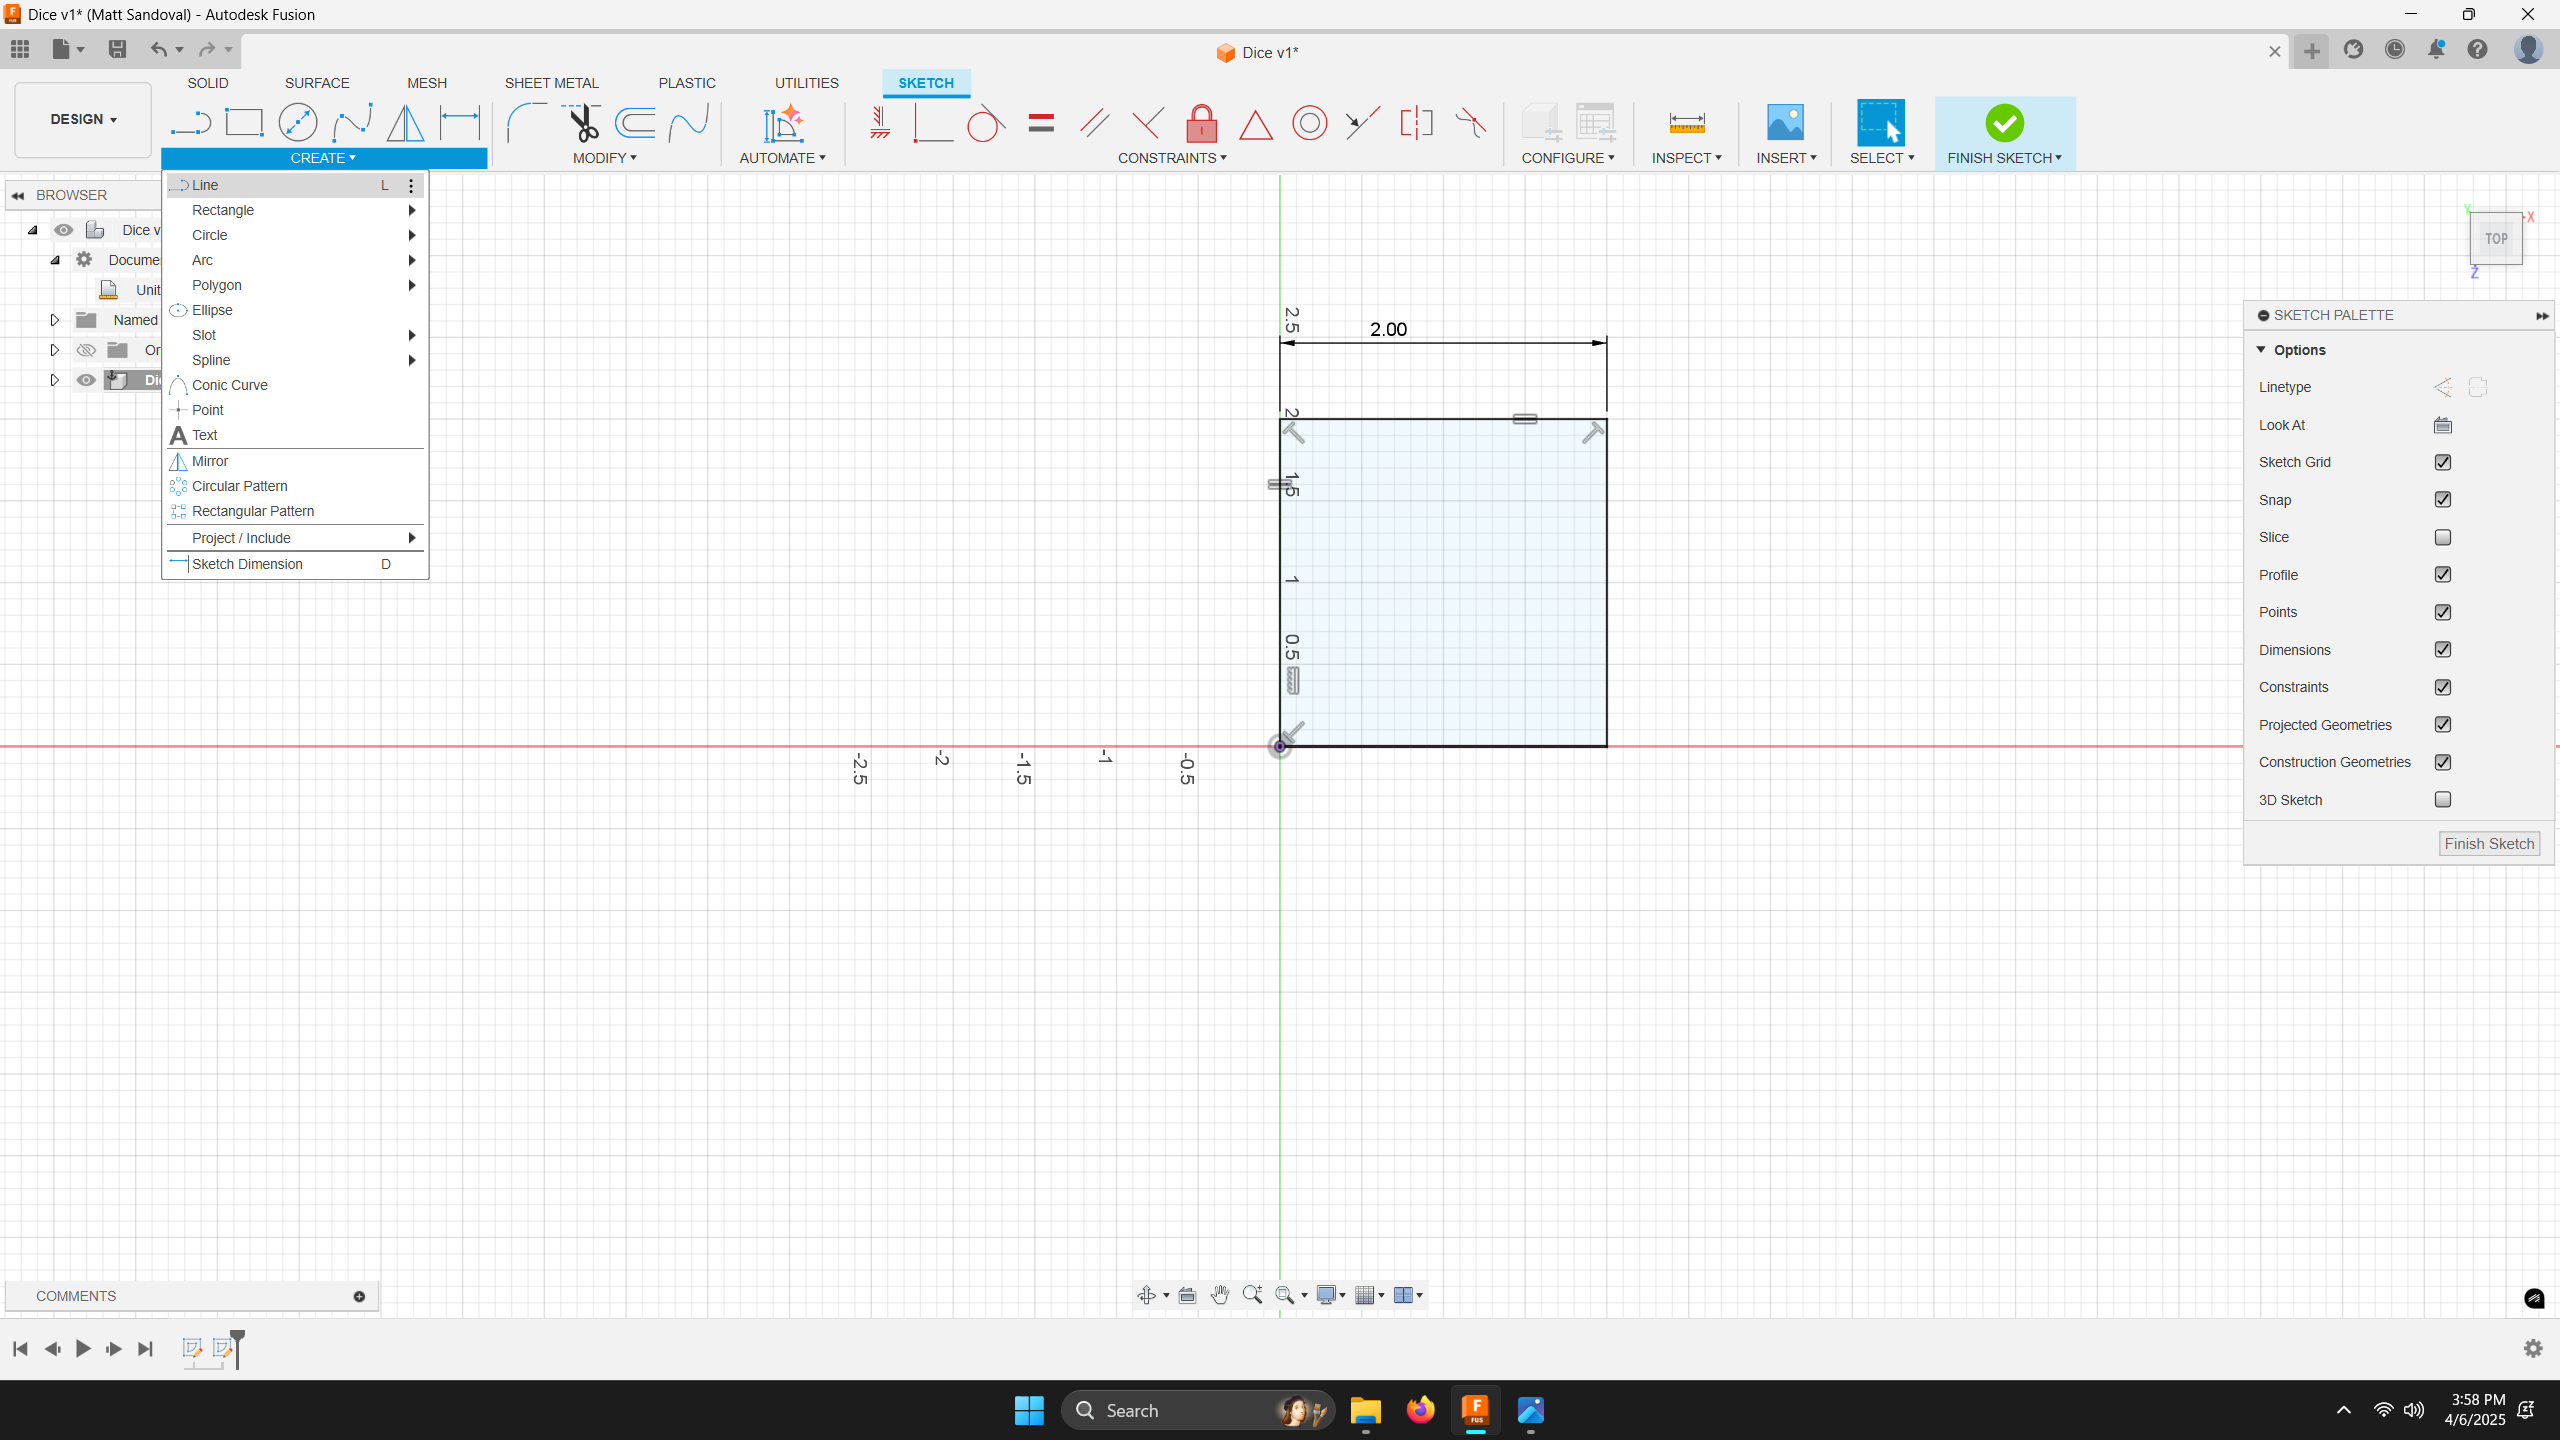Click the first sketch feature in the timeline

click(x=192, y=1349)
